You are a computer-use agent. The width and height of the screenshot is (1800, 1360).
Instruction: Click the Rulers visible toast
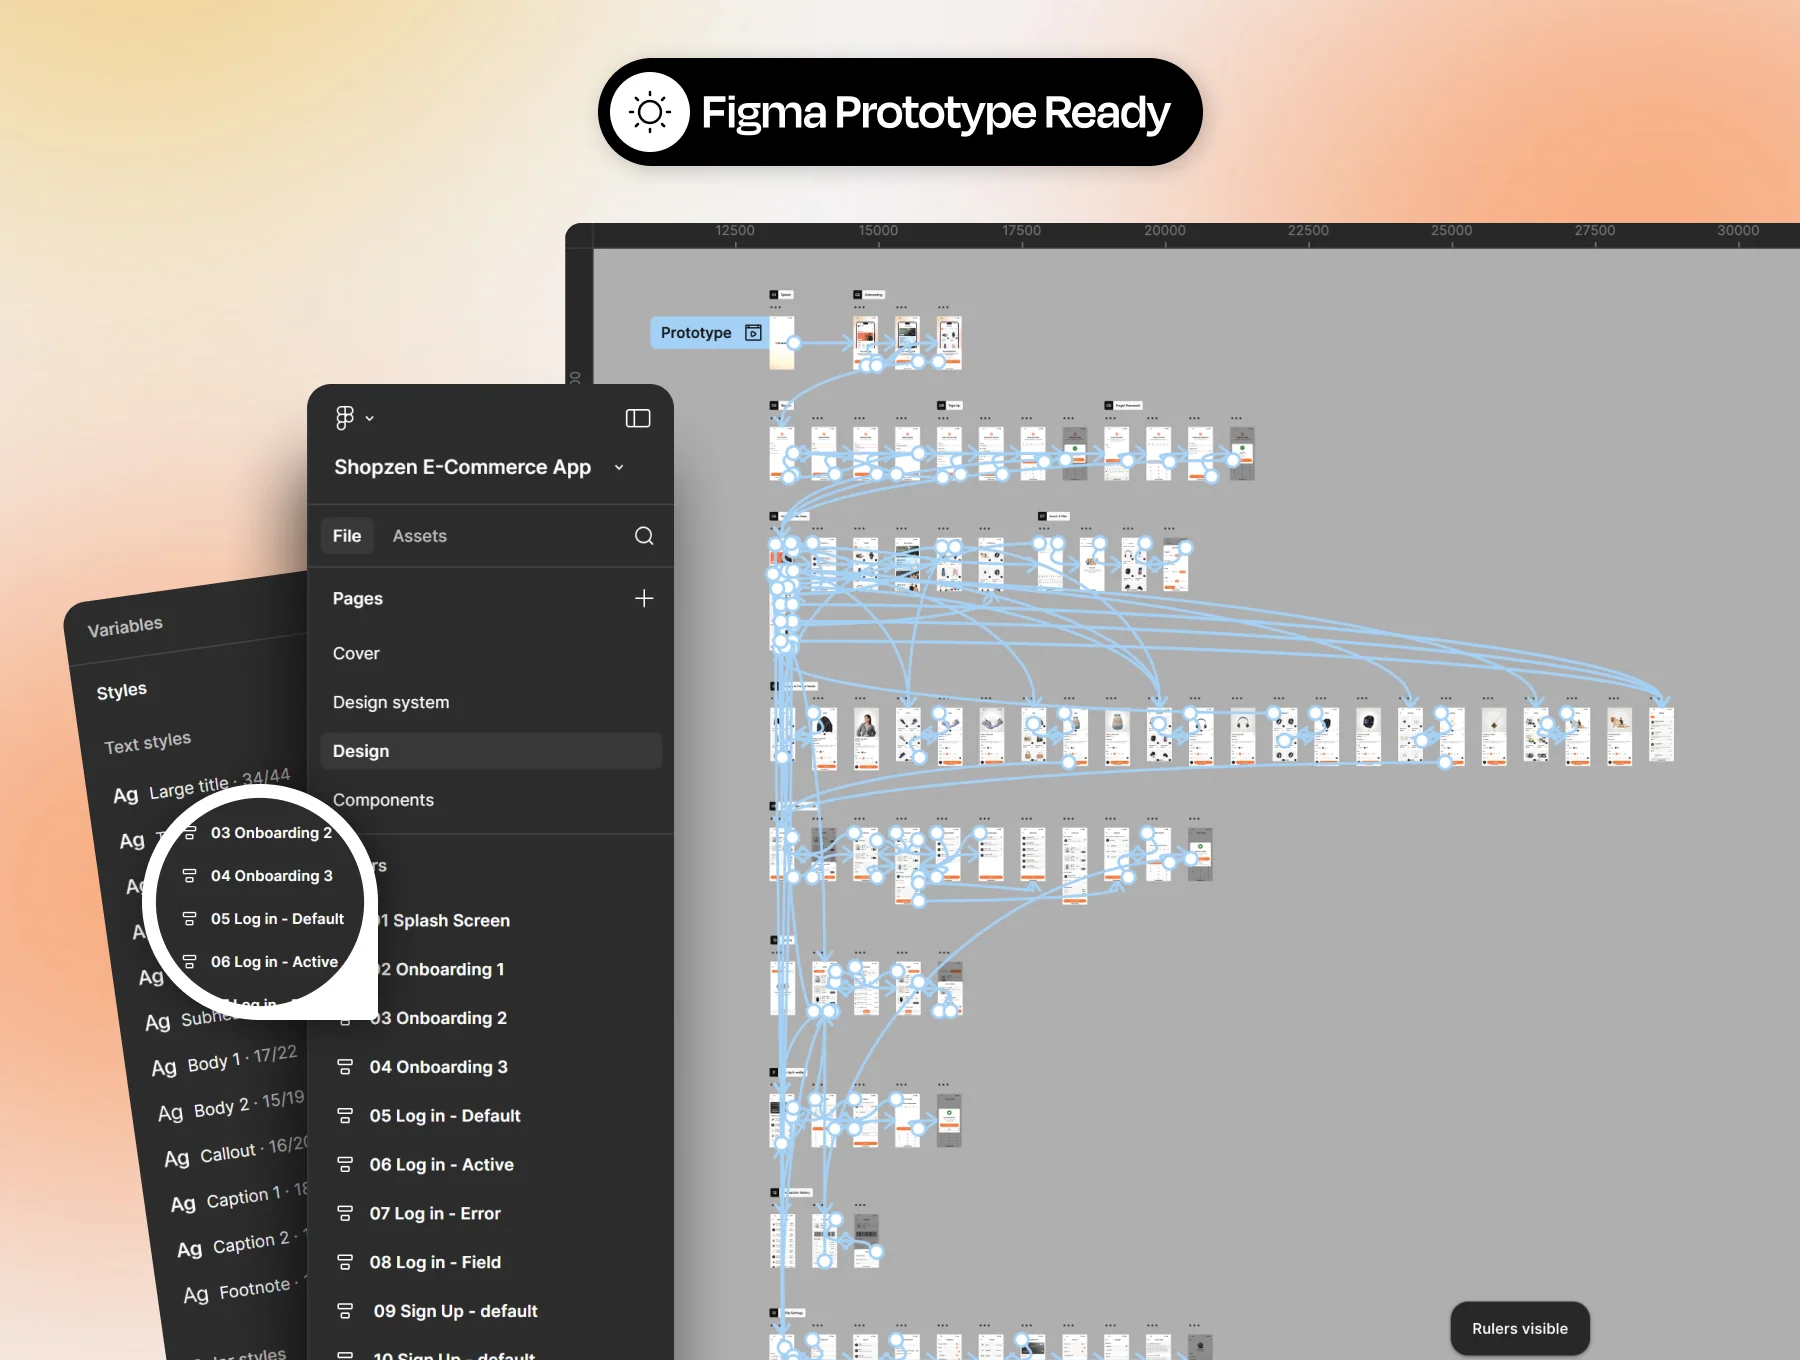coord(1520,1328)
